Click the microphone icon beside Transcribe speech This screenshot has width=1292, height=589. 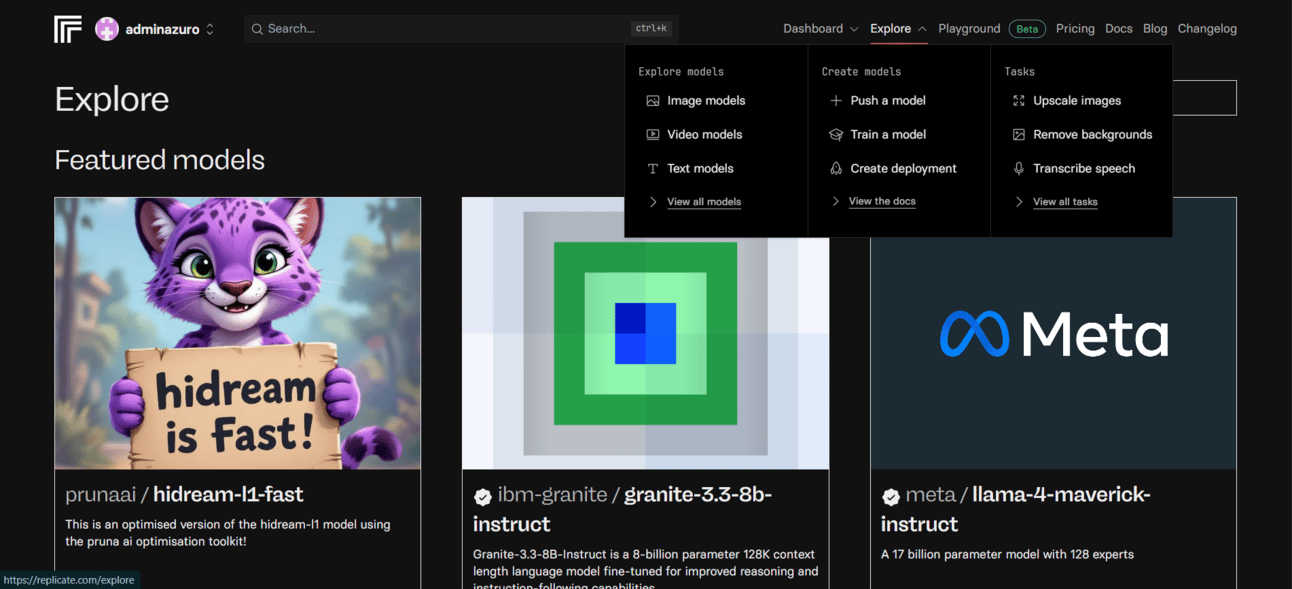pos(1019,169)
